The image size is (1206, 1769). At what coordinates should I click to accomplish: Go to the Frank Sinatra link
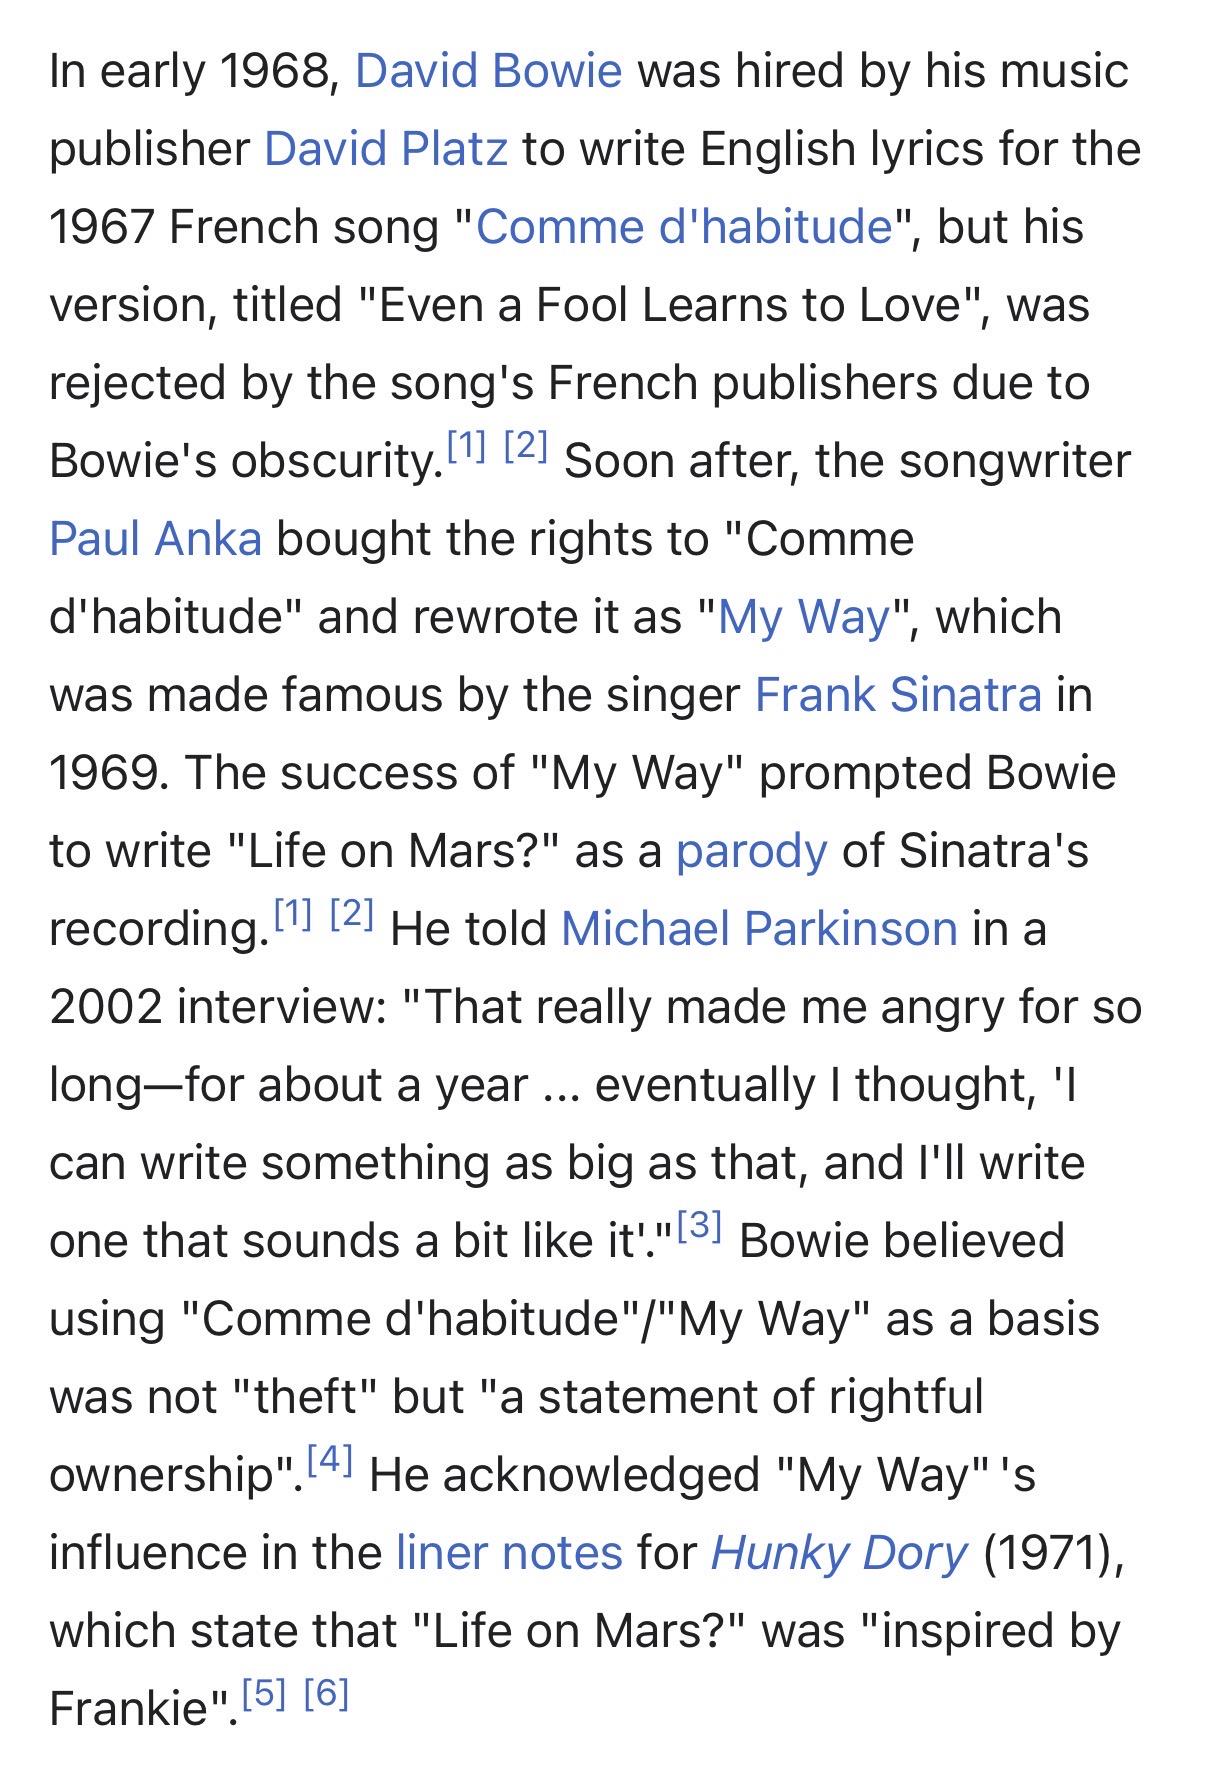[x=897, y=695]
